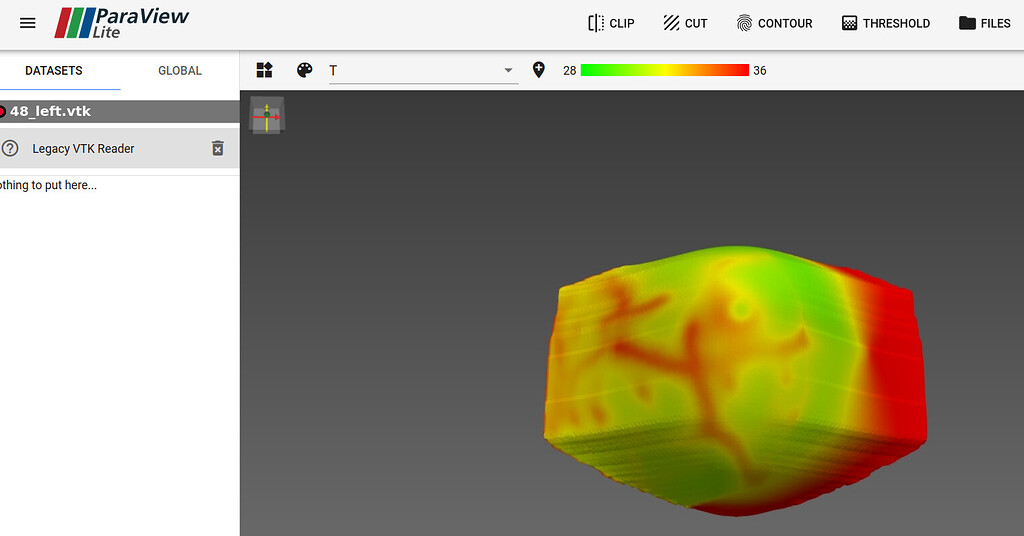Click the Legacy VTK Reader help icon
Image resolution: width=1024 pixels, height=536 pixels.
click(x=11, y=148)
